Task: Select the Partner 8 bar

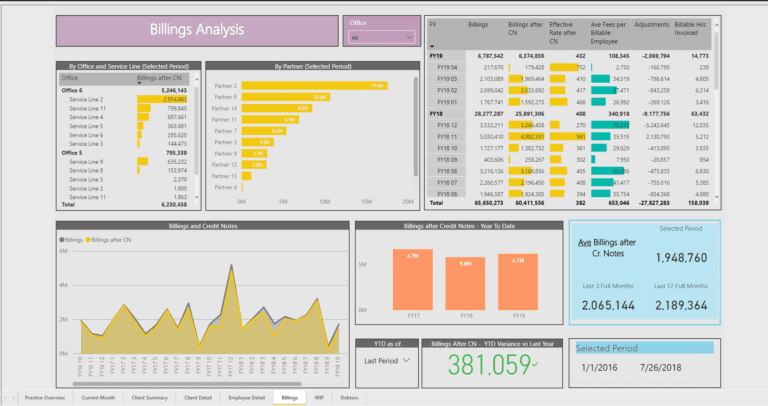Action: click(286, 97)
